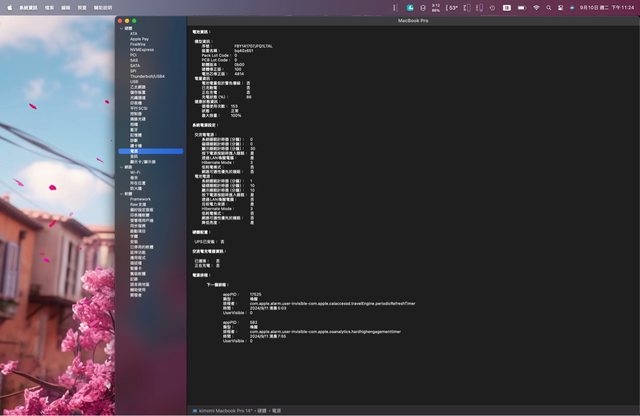Screen dimensions: 640x416
Task: Select Thunderbolt/USB4 in the sidebar
Action: point(147,76)
